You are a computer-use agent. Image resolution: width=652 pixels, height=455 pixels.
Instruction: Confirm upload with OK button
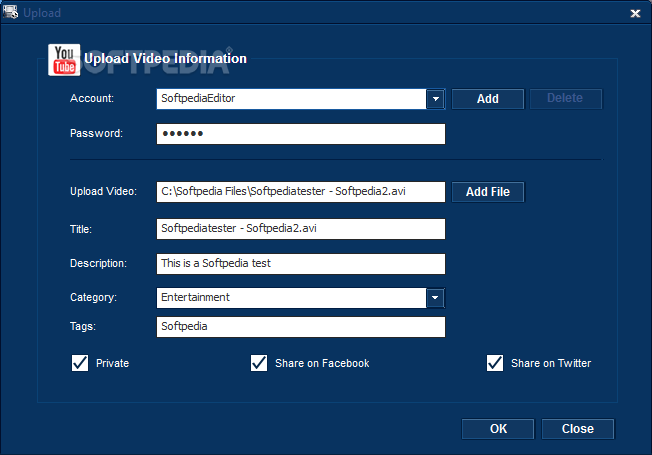pyautogui.click(x=498, y=429)
